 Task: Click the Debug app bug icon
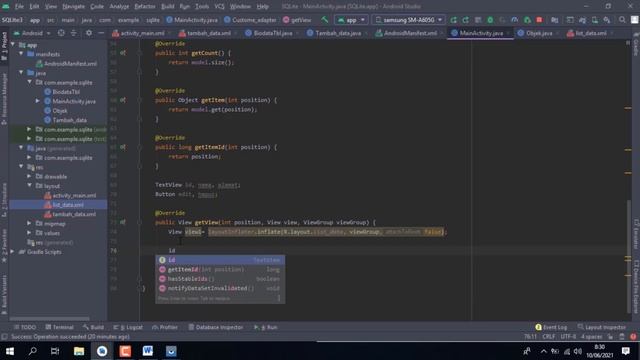490,20
